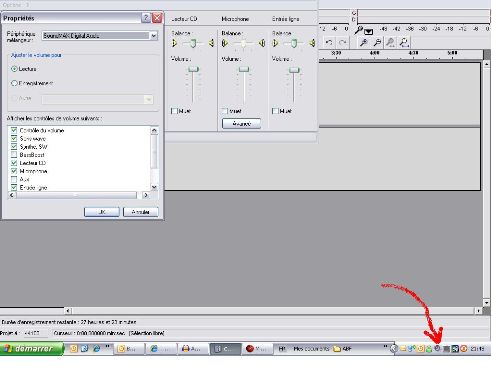492x369 pixels.
Task: Open the input meter dropdown arrow
Action: coord(368,32)
